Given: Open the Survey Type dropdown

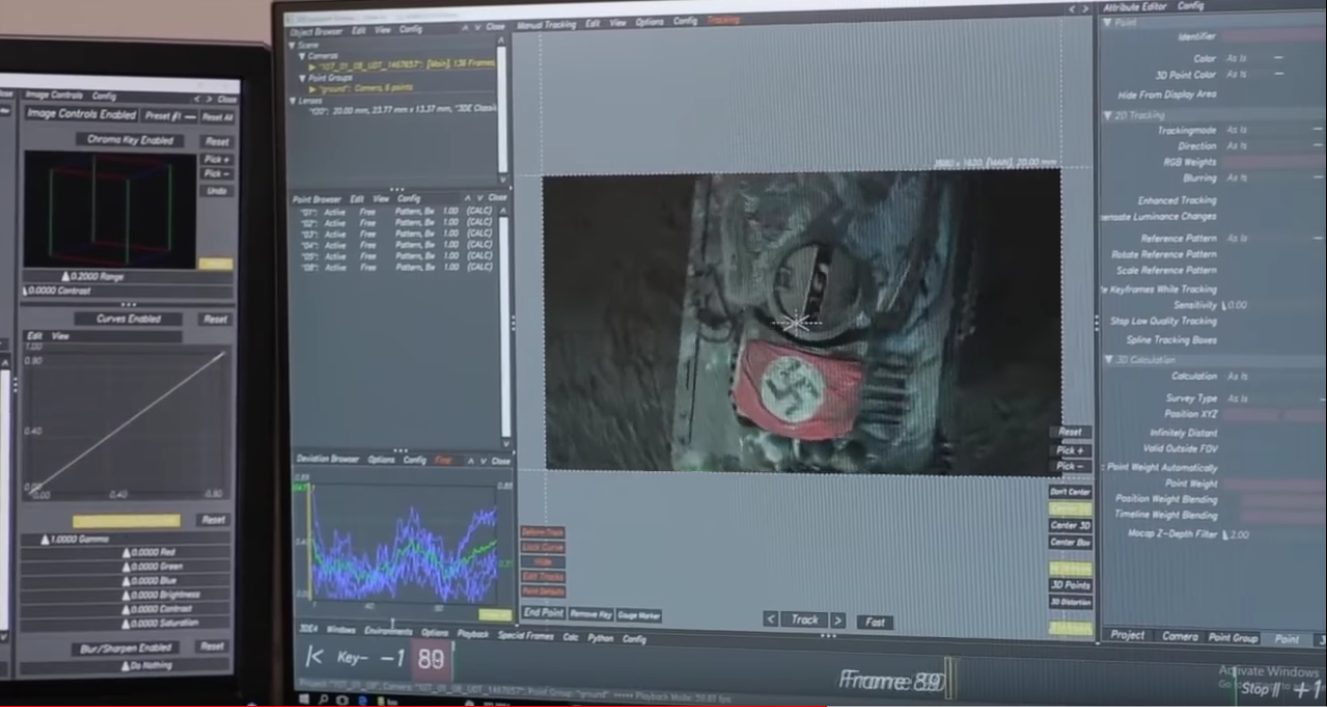Looking at the screenshot, I should 1274,399.
